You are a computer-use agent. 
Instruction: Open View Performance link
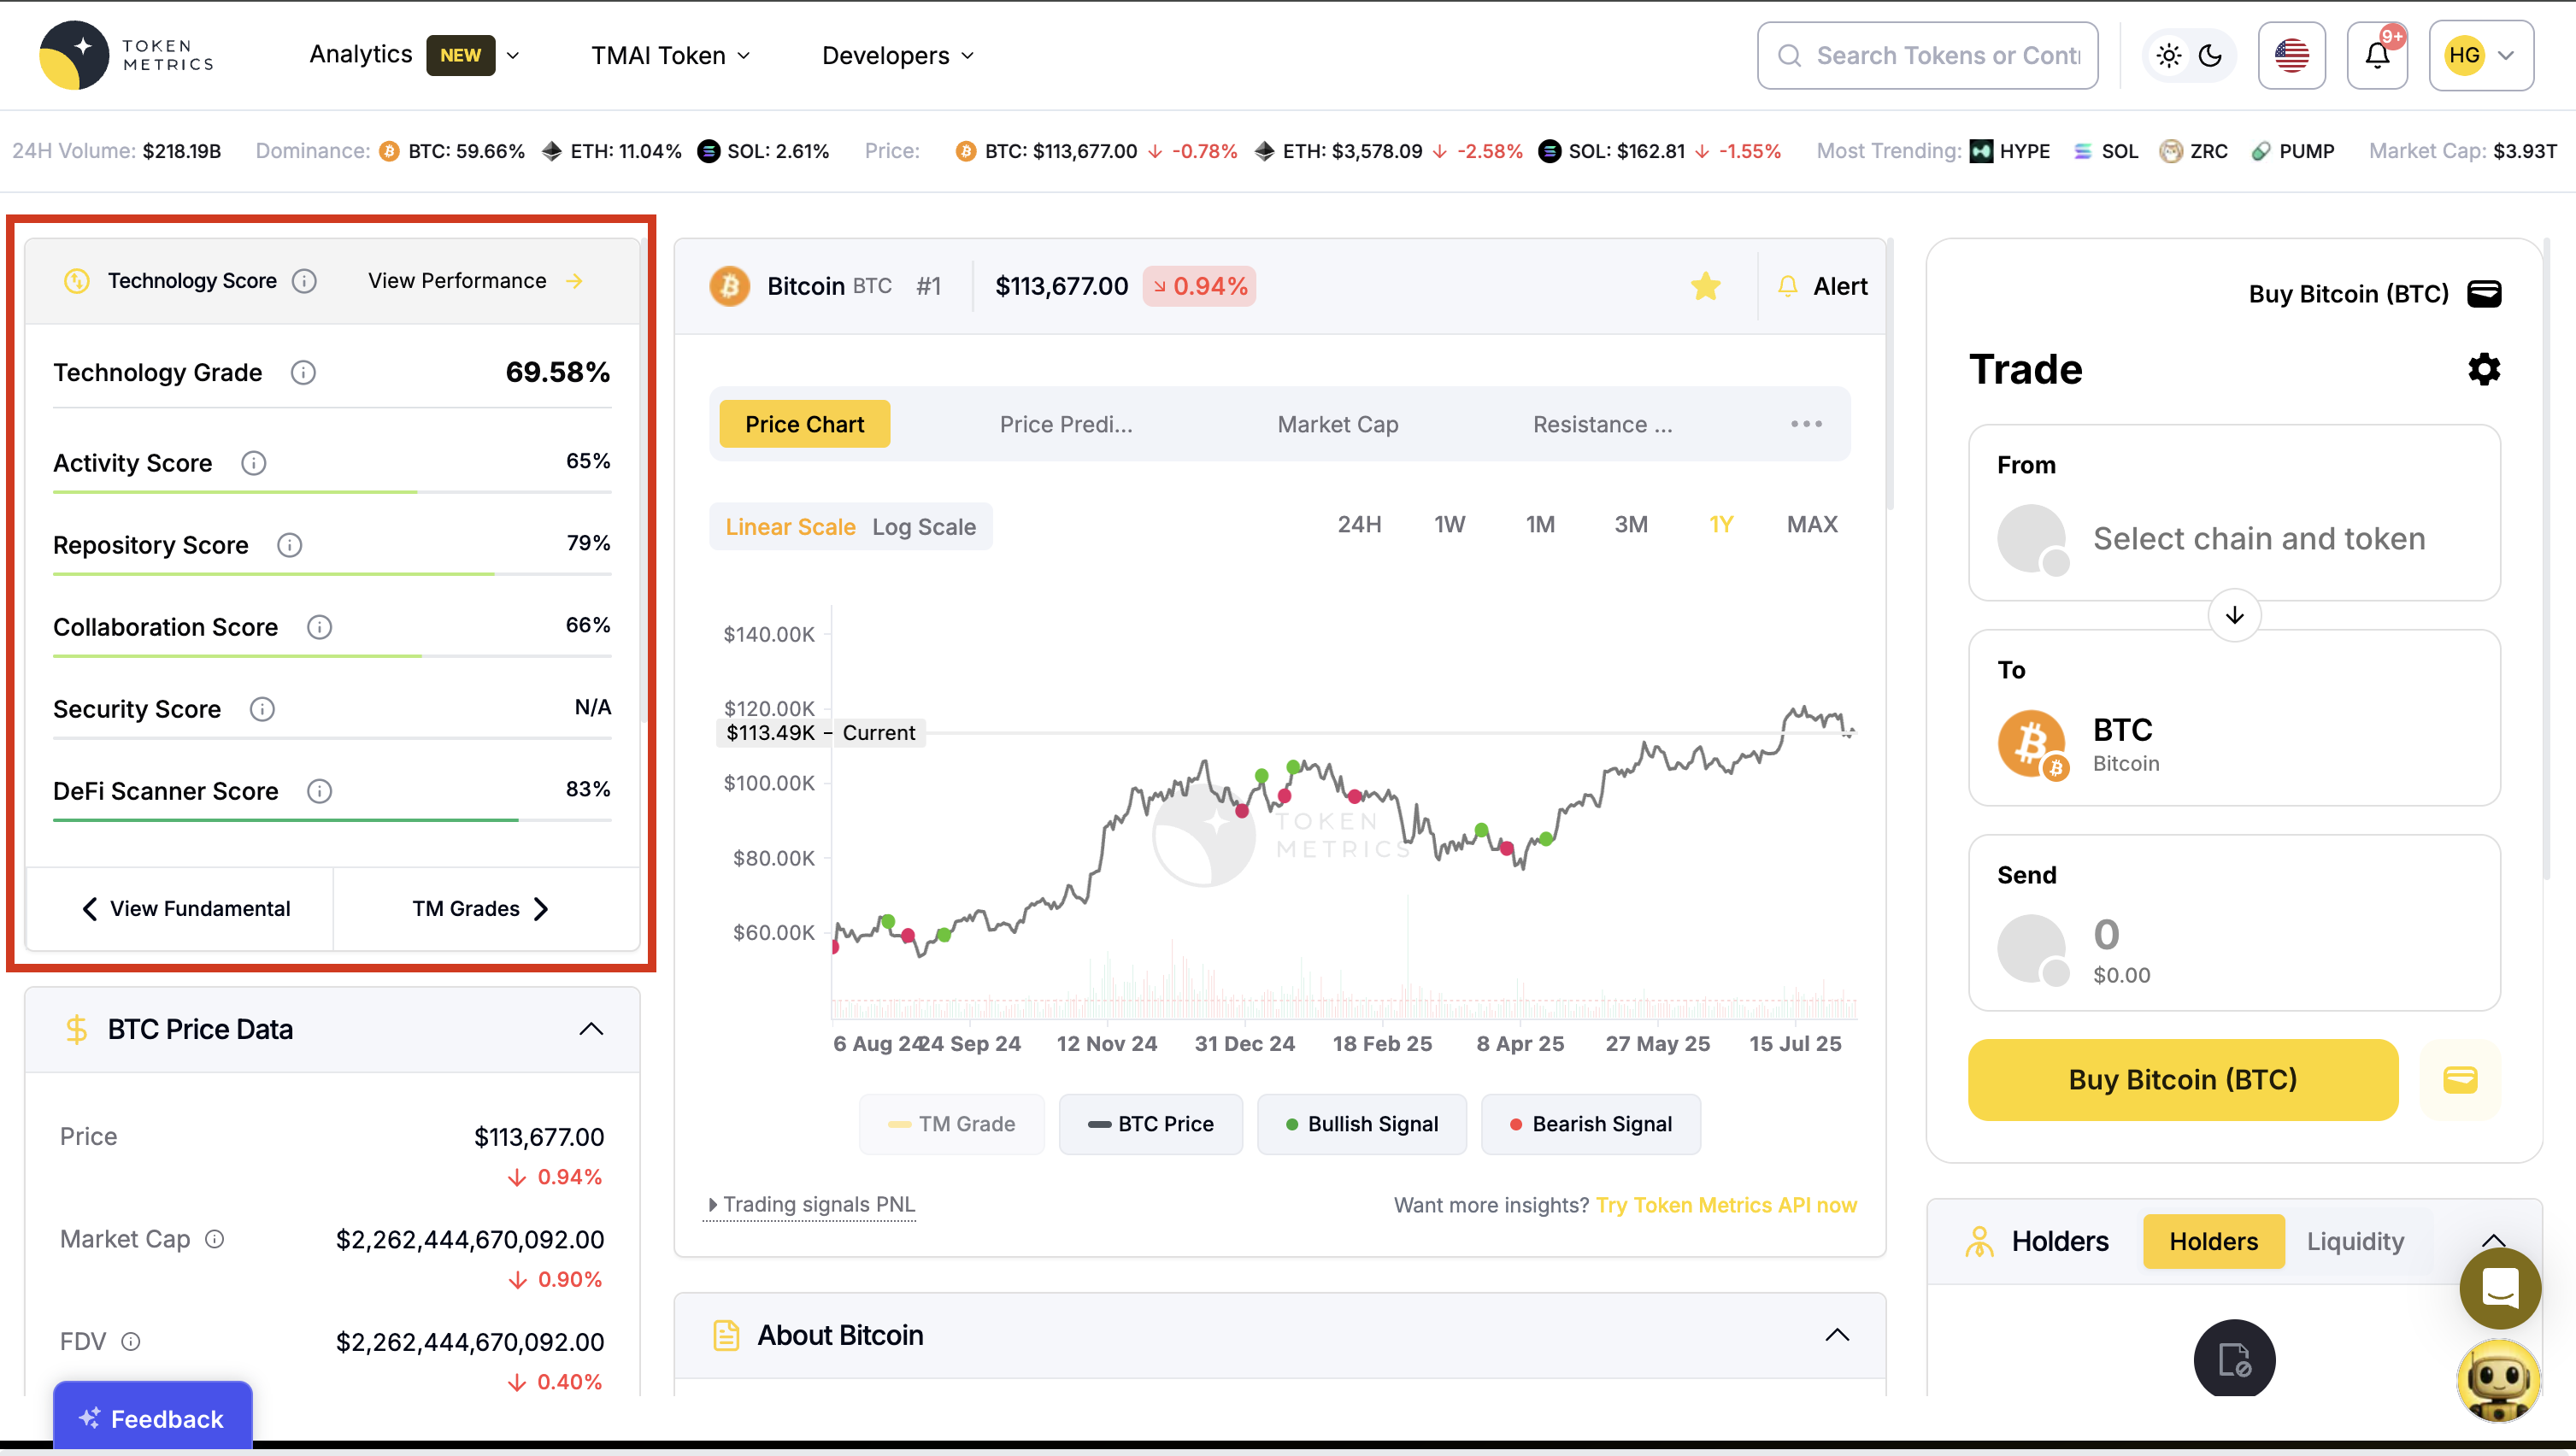coord(475,281)
